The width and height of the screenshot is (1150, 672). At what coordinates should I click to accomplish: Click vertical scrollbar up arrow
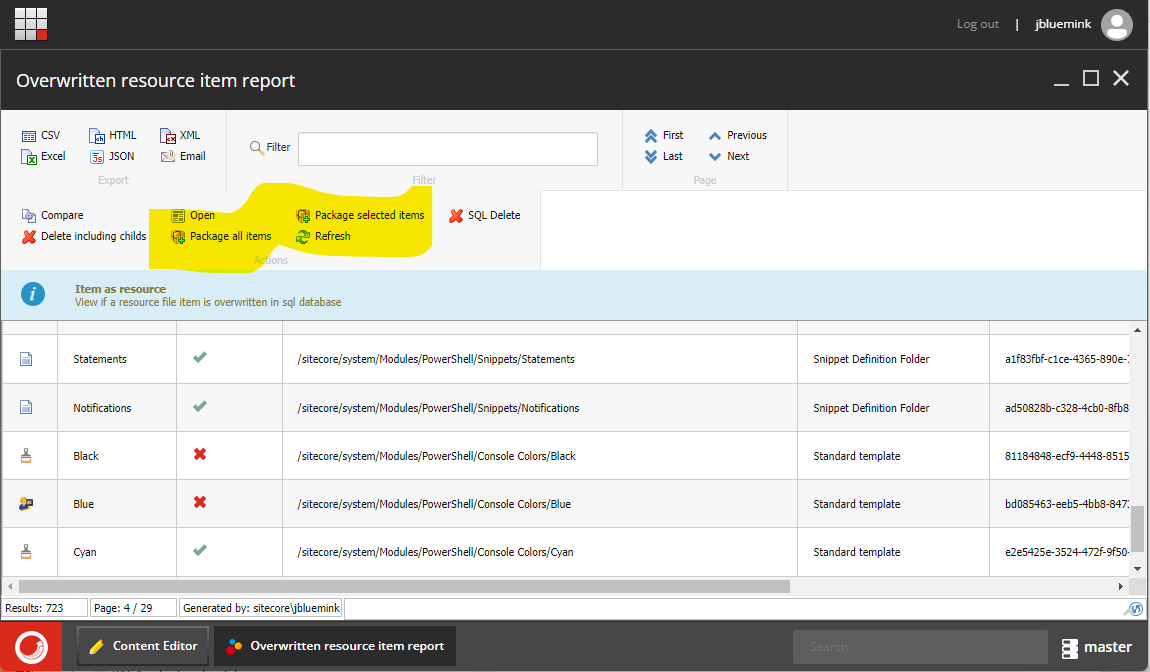pos(1138,330)
